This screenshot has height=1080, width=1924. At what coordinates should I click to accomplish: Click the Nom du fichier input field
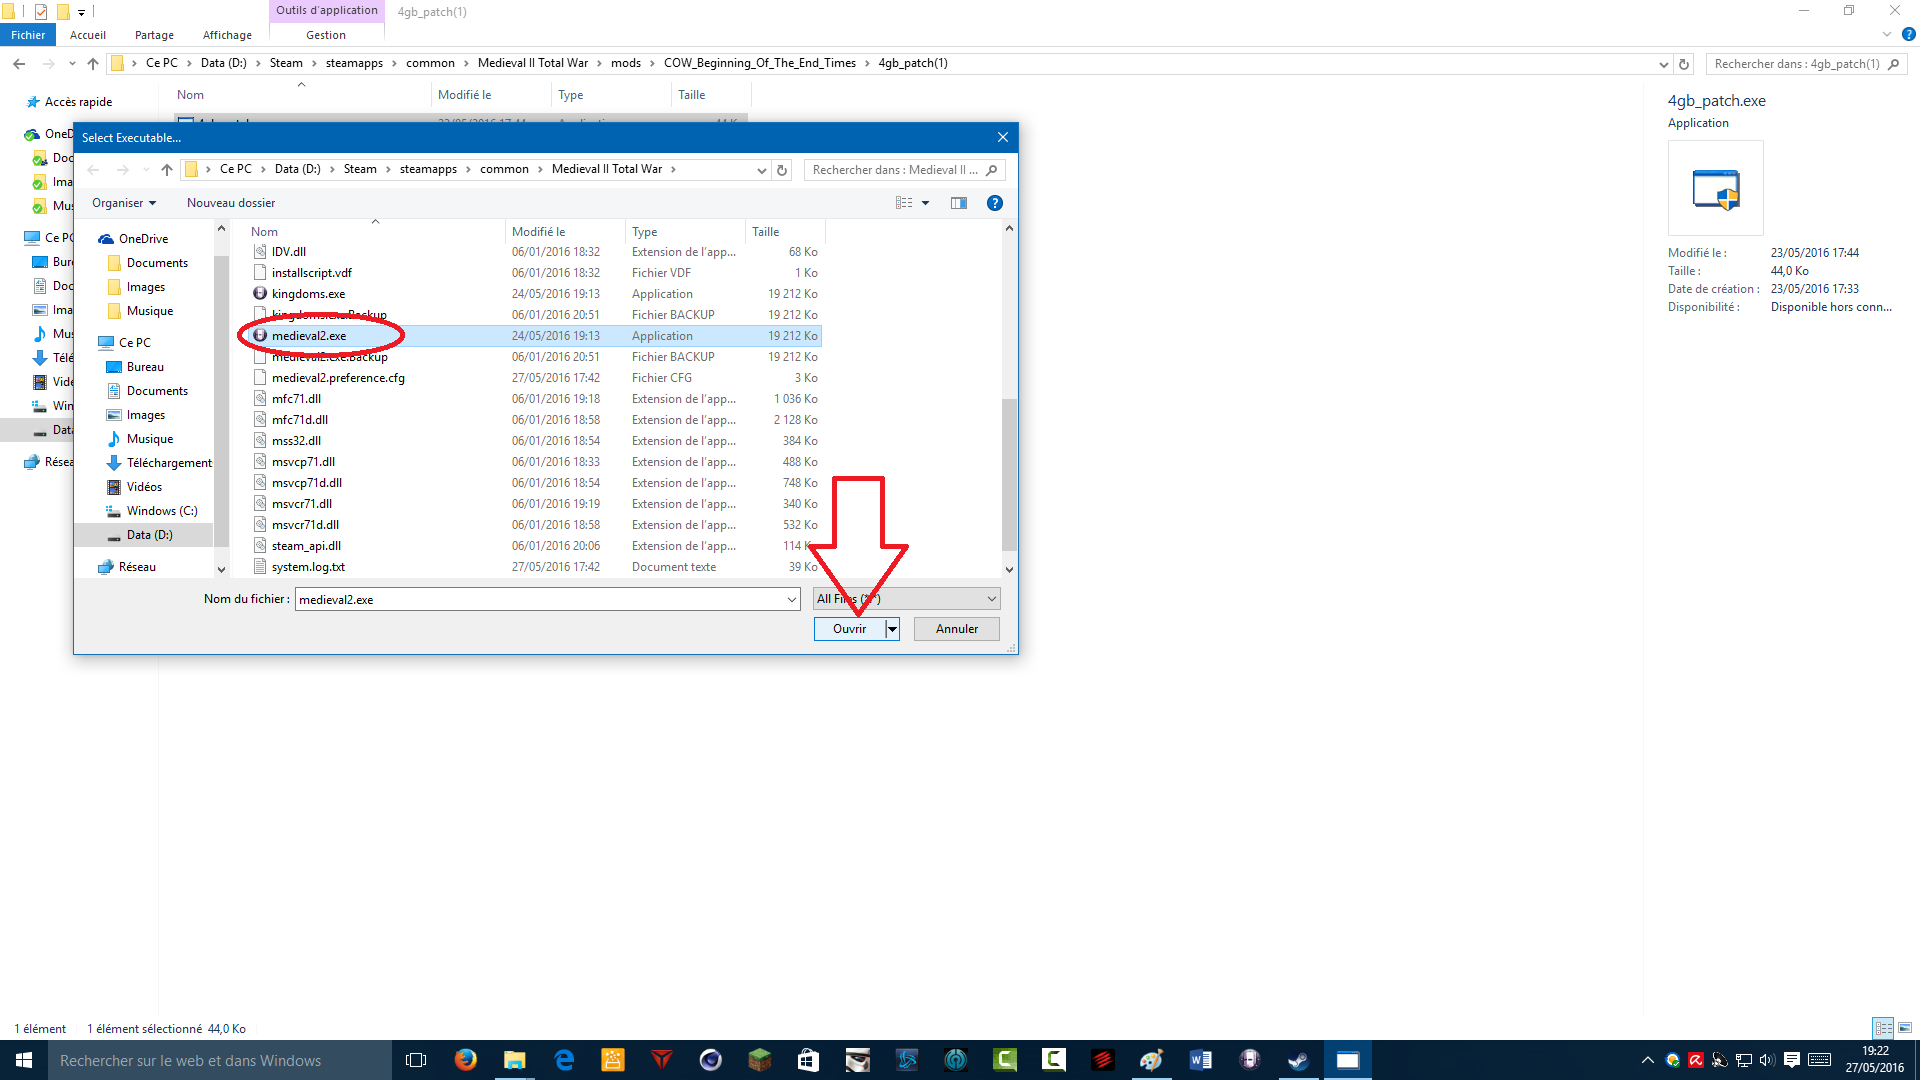[540, 600]
